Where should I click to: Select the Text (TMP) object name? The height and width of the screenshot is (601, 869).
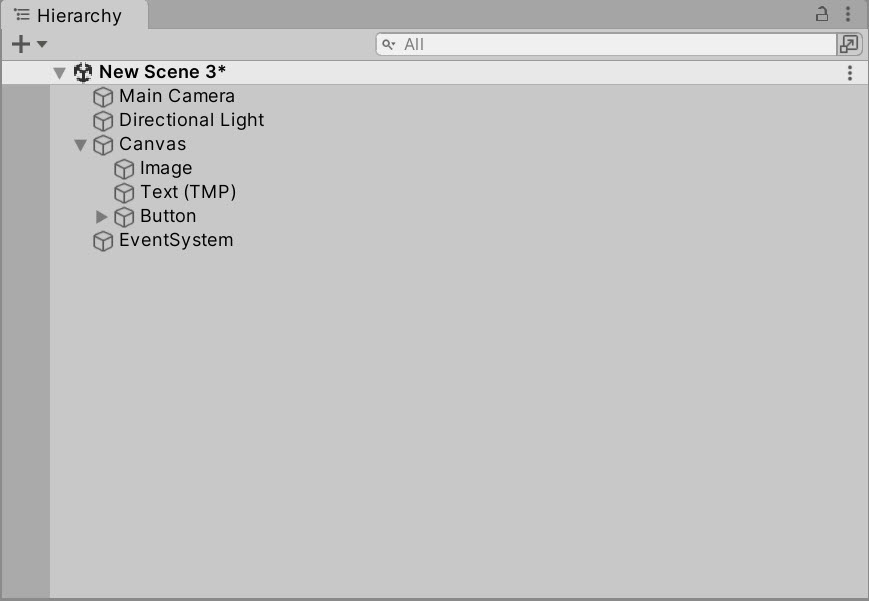[188, 192]
